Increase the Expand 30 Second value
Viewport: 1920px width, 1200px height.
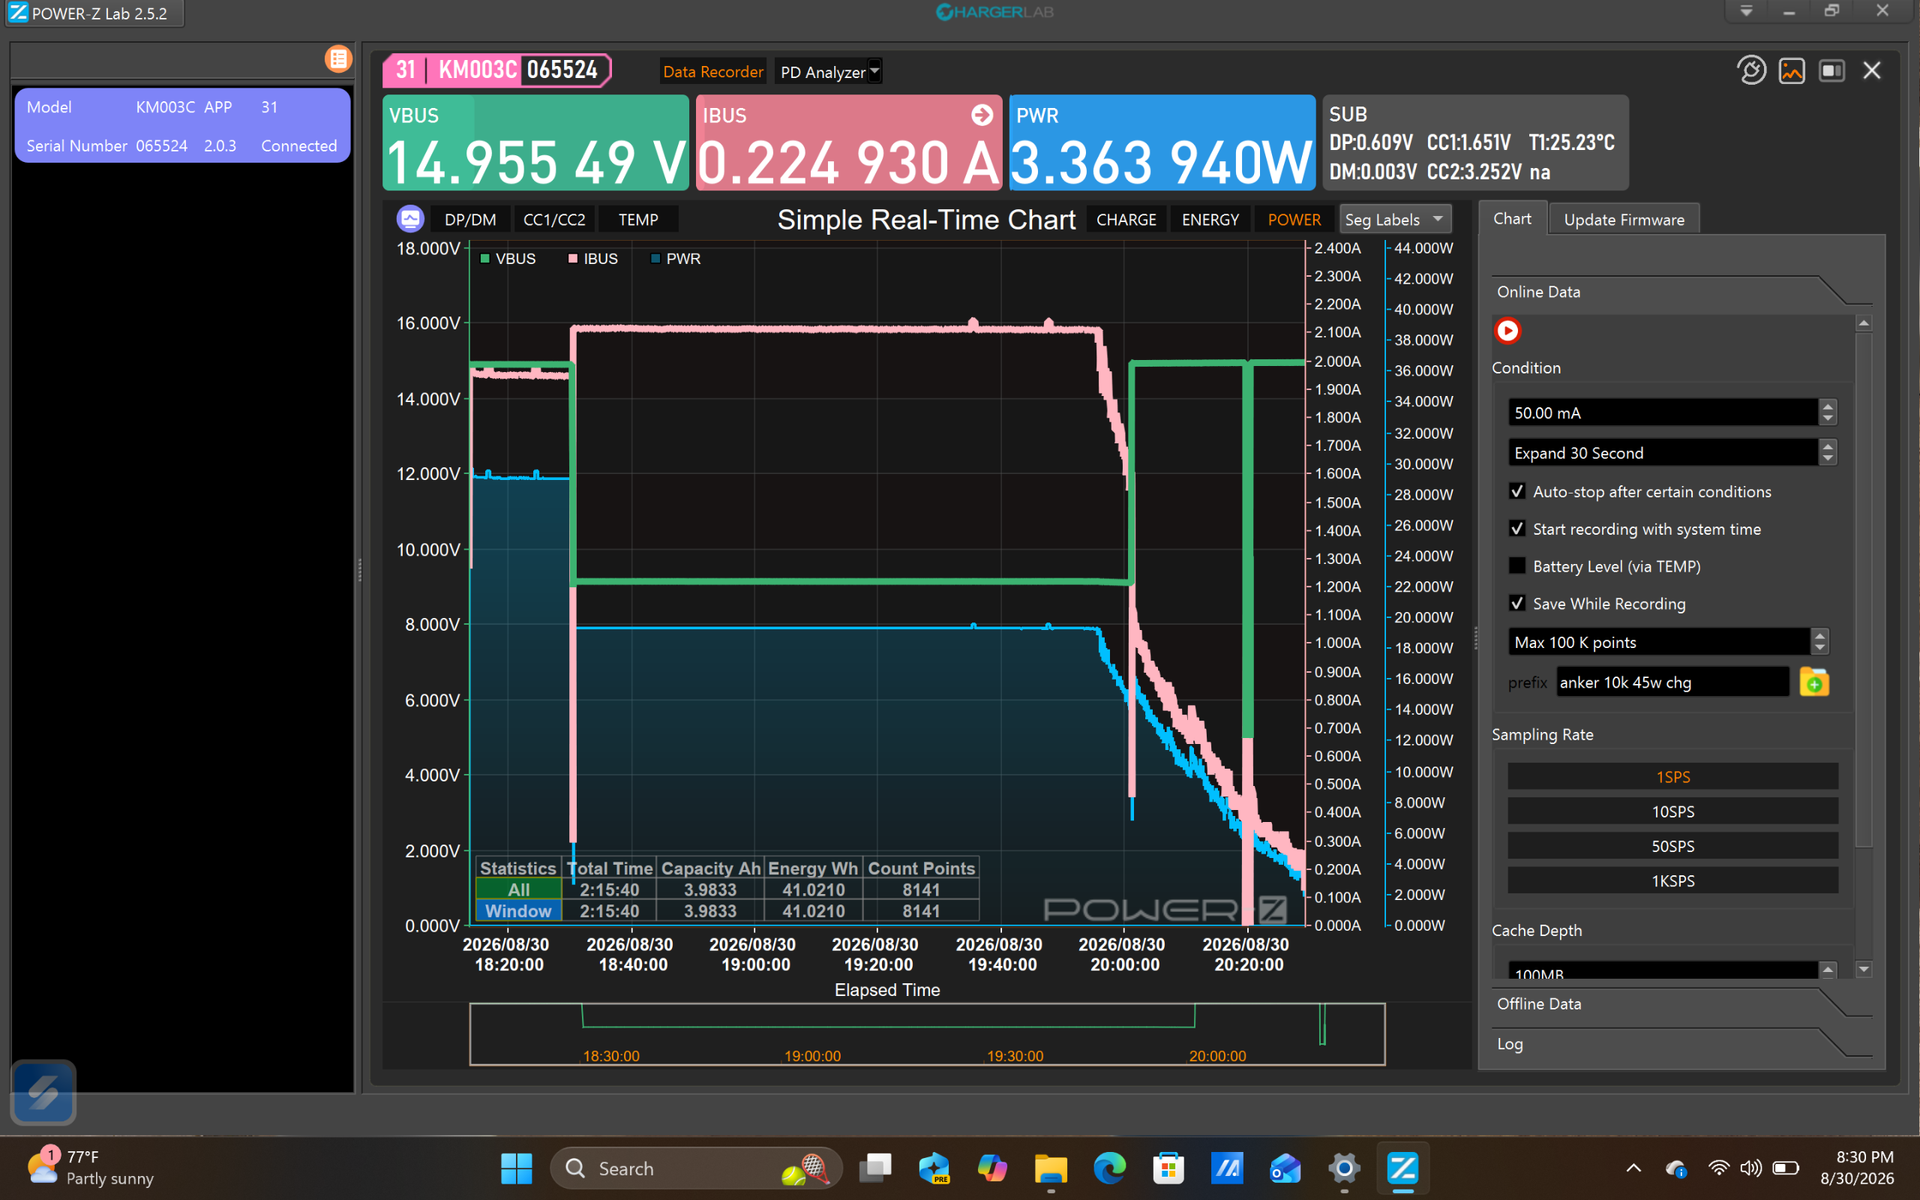(1828, 446)
